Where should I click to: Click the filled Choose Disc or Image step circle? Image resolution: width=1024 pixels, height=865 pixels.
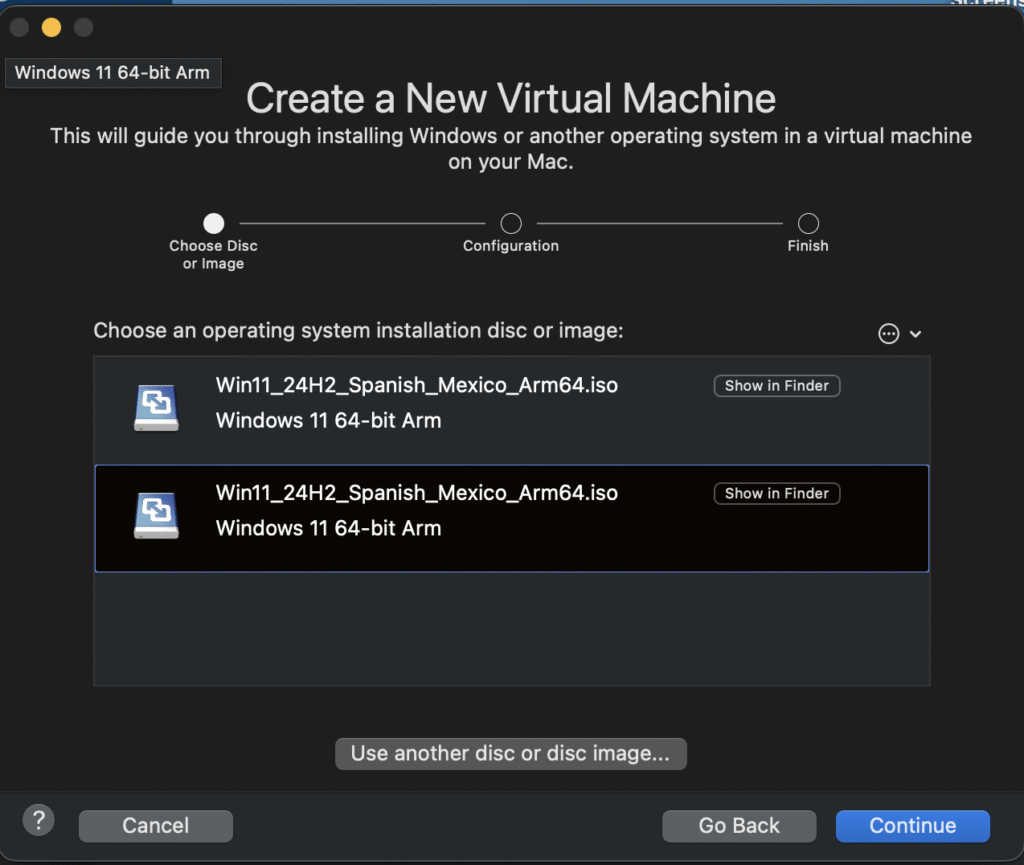[x=213, y=223]
